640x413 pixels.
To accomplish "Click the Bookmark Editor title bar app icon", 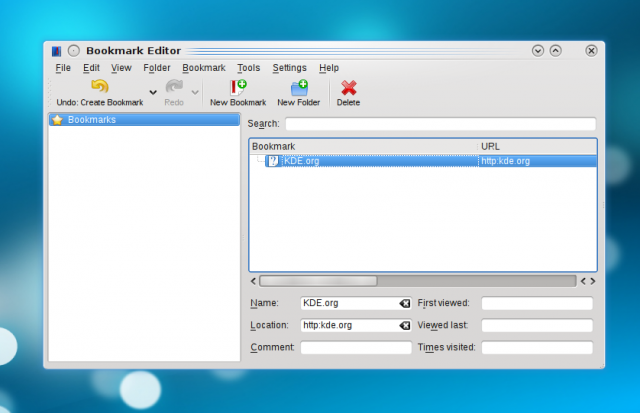I will (x=56, y=50).
